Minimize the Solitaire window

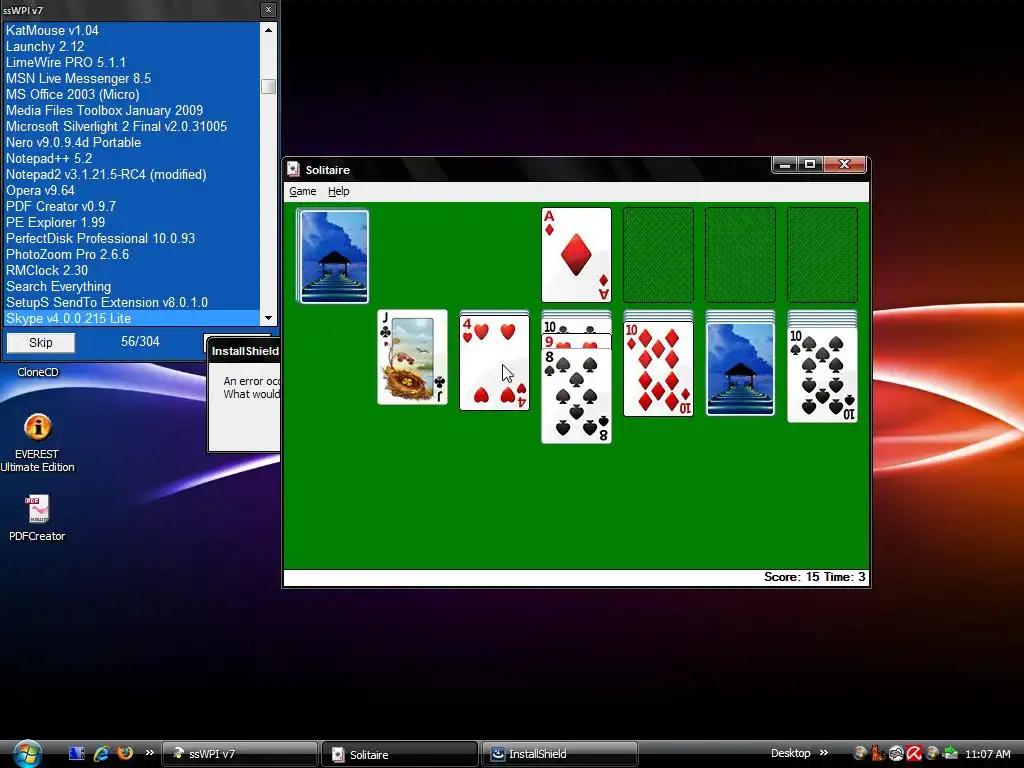pyautogui.click(x=785, y=165)
